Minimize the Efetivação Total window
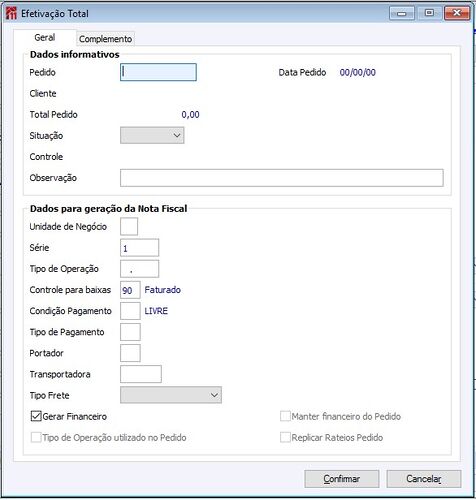 (402, 13)
